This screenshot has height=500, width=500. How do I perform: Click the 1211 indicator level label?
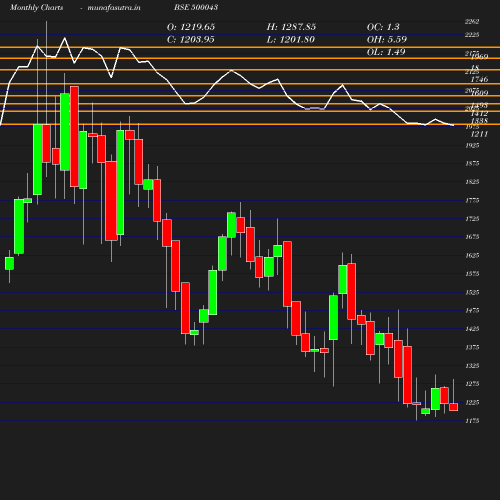(x=479, y=134)
